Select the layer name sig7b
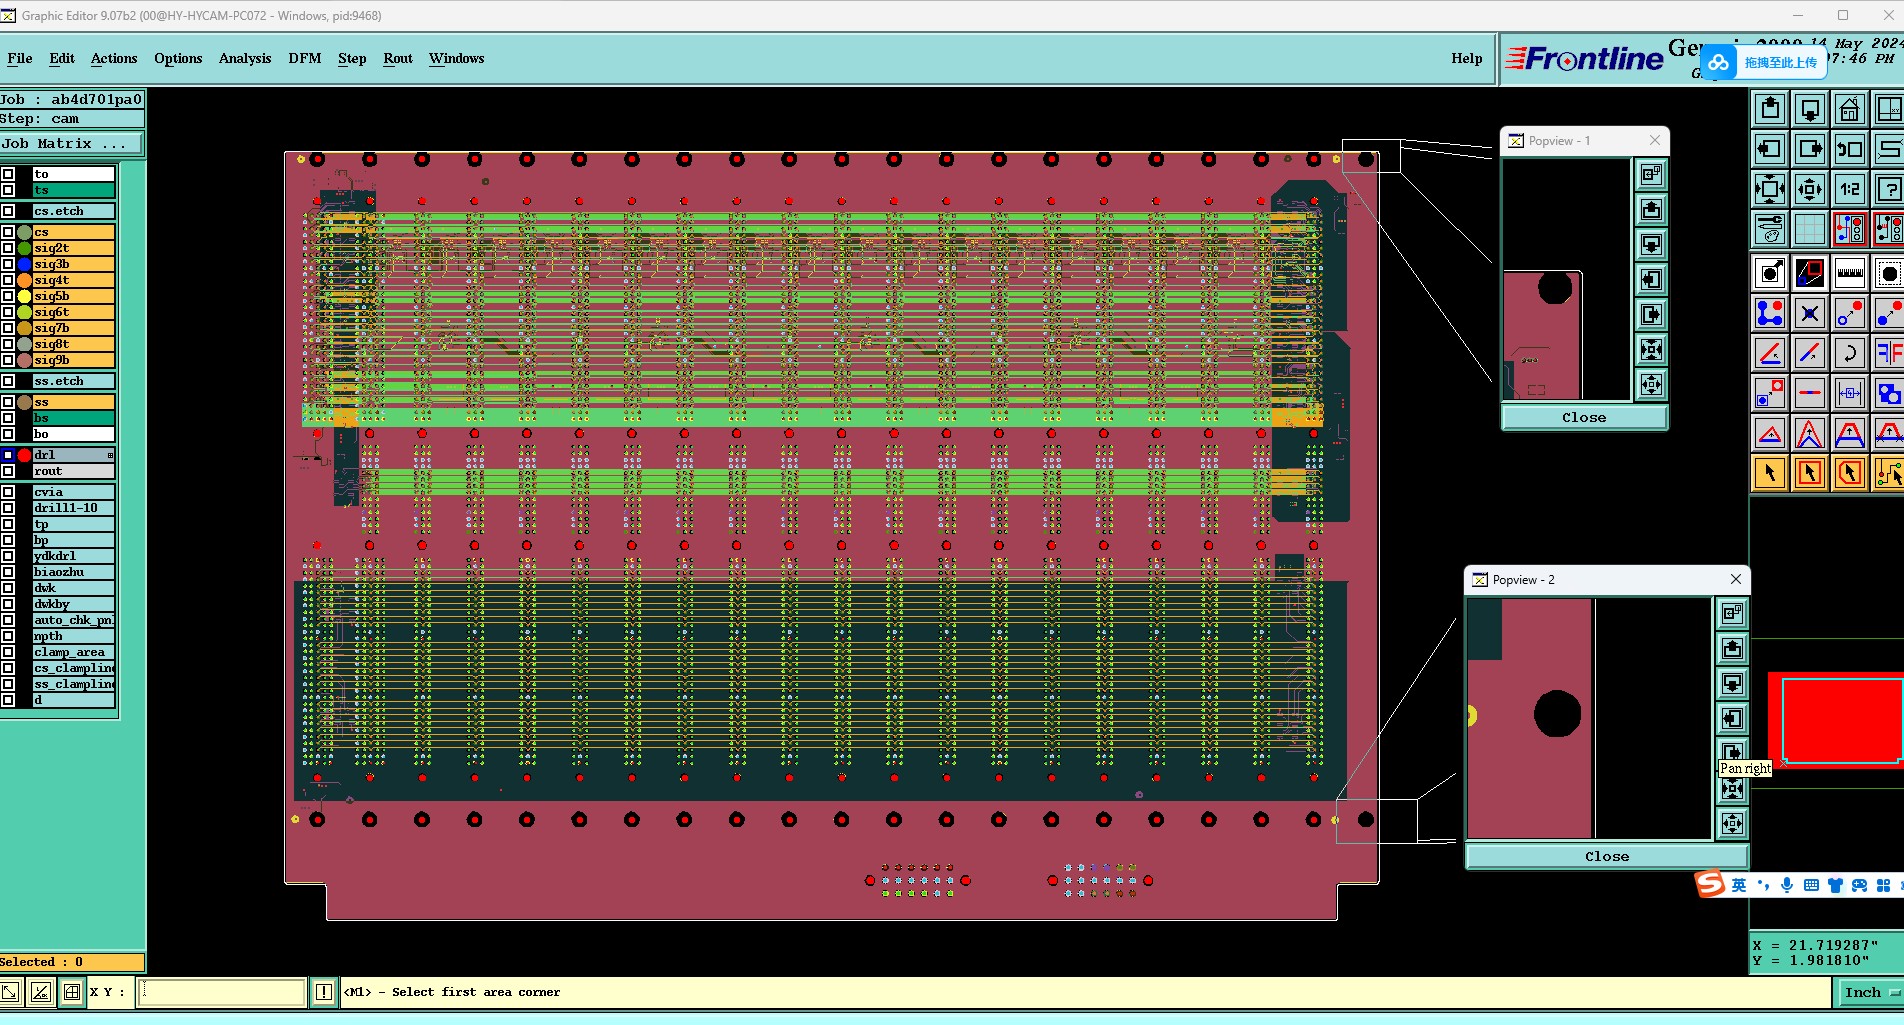The height and width of the screenshot is (1025, 1904). [x=73, y=328]
